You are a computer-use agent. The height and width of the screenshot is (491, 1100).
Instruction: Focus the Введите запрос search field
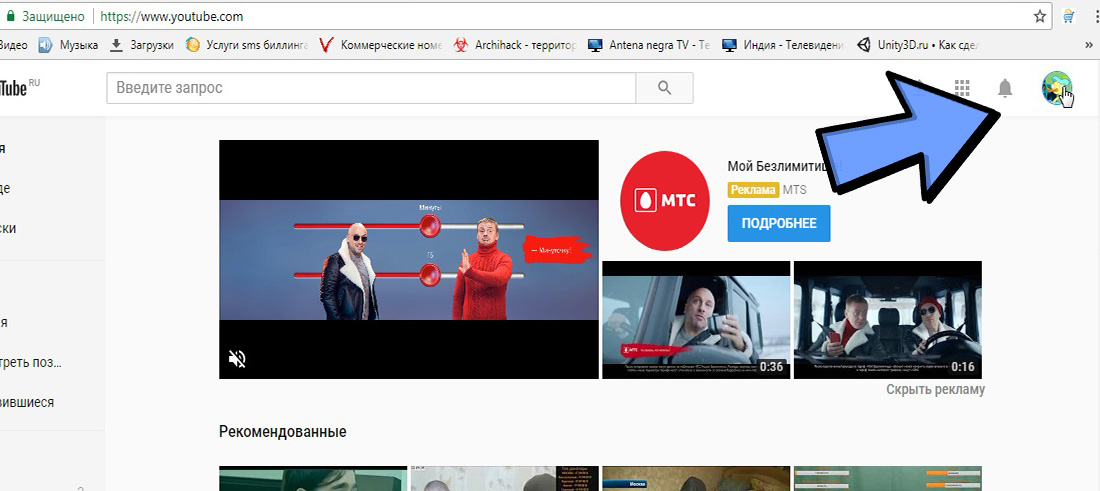[371, 88]
